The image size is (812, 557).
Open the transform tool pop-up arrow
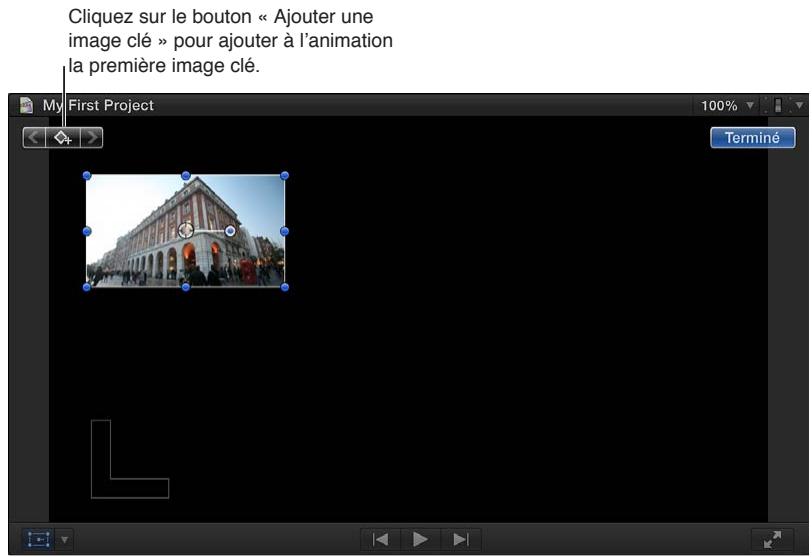tap(64, 540)
